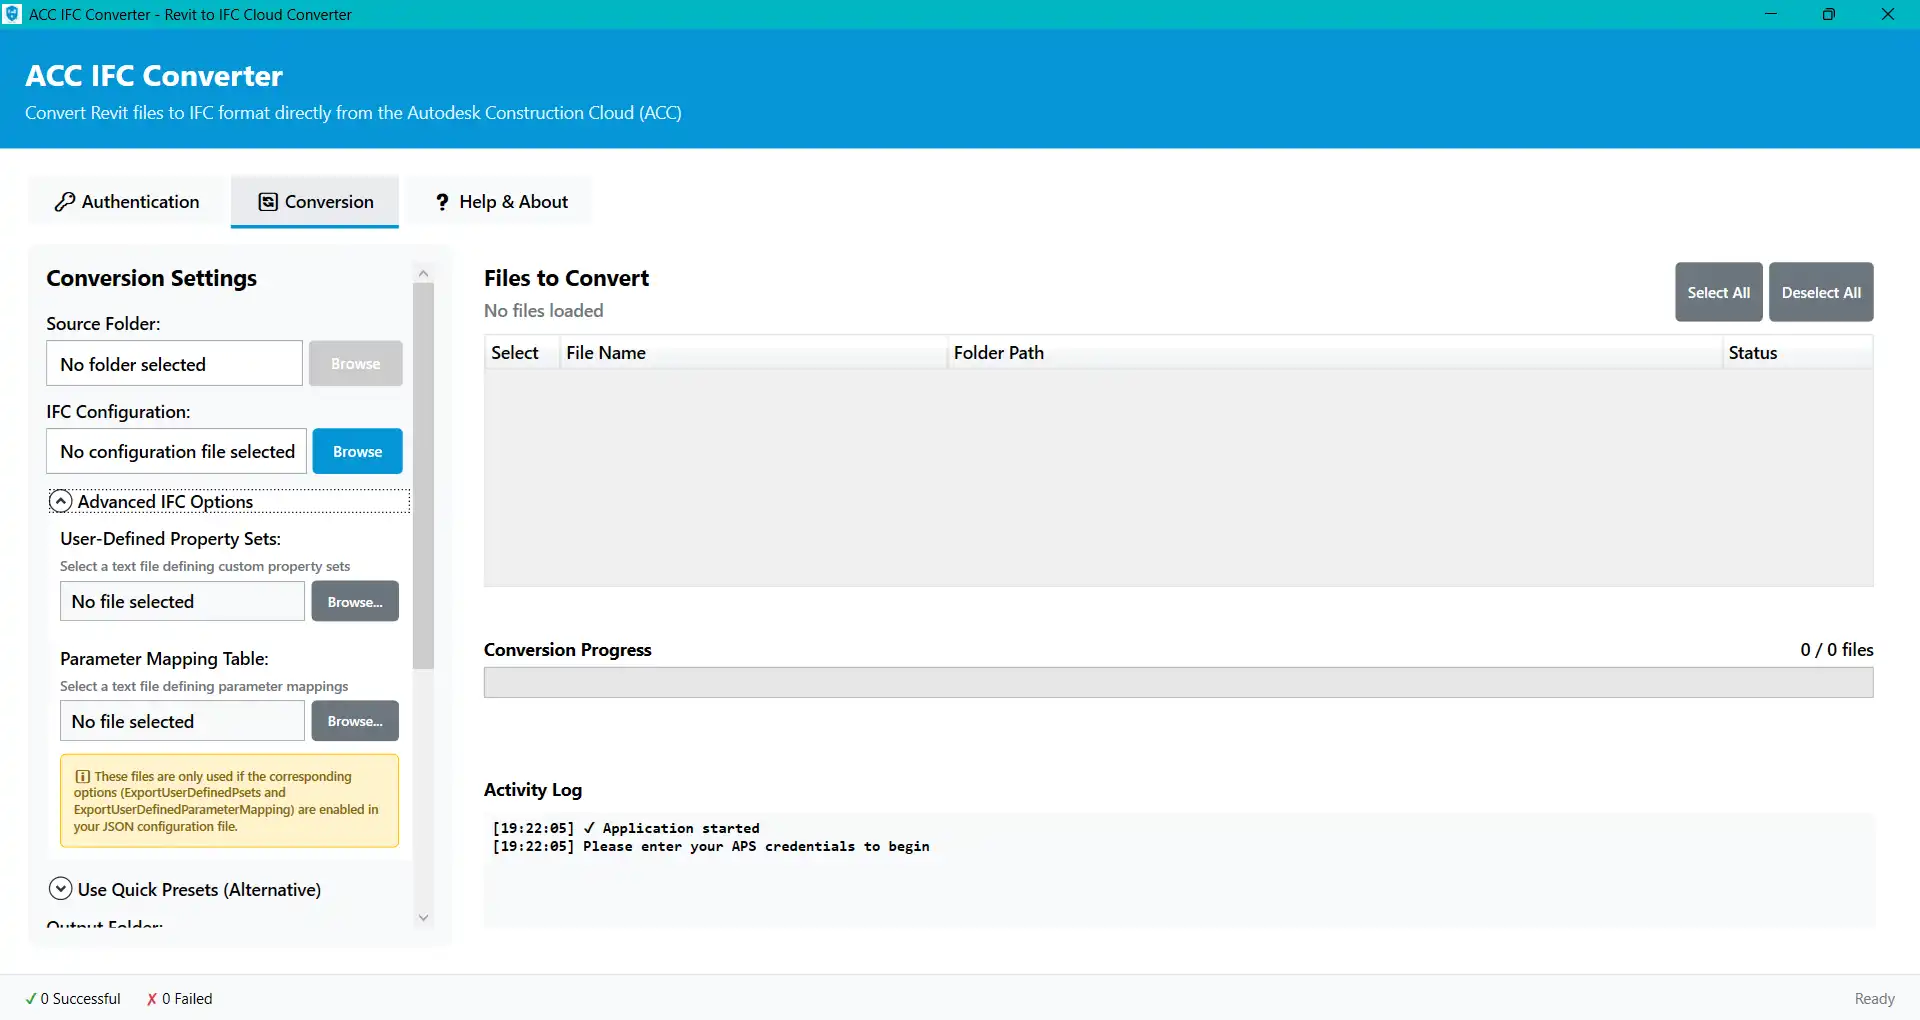Browse for User-Defined Property Sets file
The image size is (1920, 1020).
coord(355,602)
